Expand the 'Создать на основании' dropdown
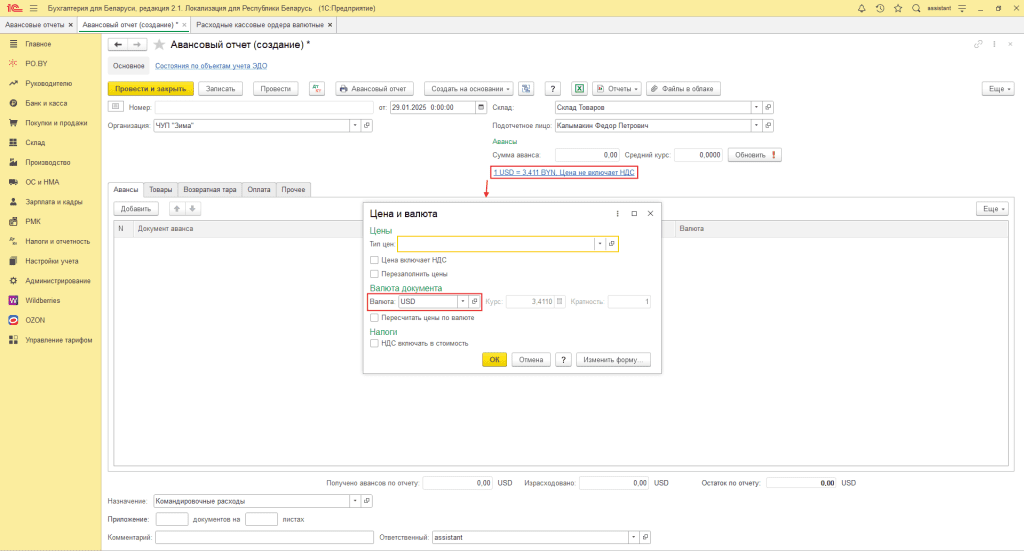The height and width of the screenshot is (551, 1024). click(x=468, y=88)
